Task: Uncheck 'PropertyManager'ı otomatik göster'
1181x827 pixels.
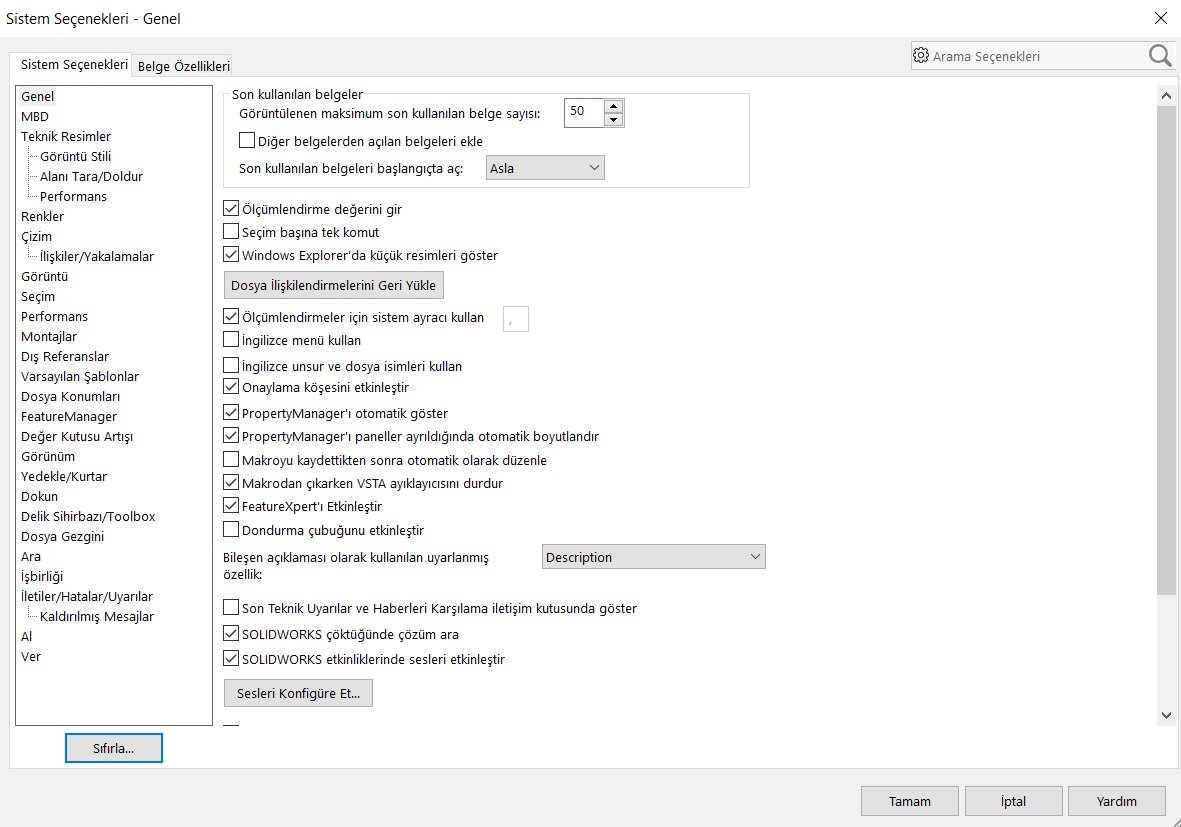Action: [x=231, y=413]
